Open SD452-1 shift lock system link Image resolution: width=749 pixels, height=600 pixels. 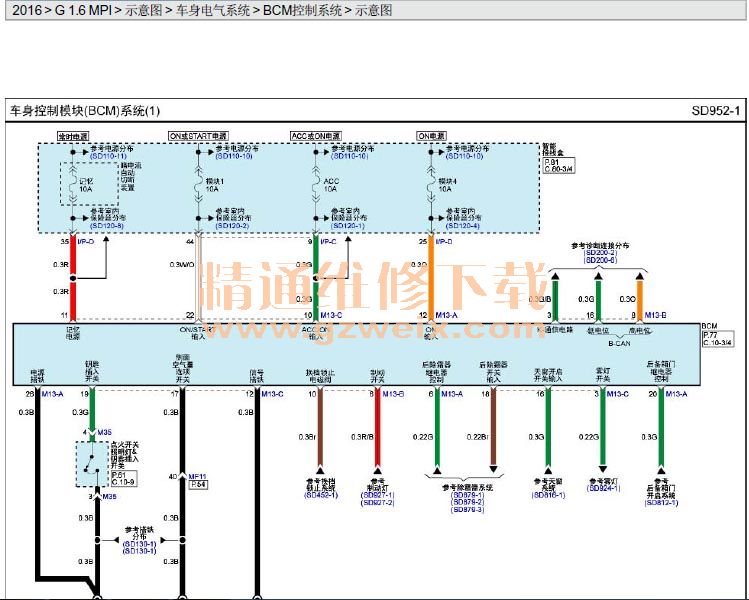tap(321, 495)
